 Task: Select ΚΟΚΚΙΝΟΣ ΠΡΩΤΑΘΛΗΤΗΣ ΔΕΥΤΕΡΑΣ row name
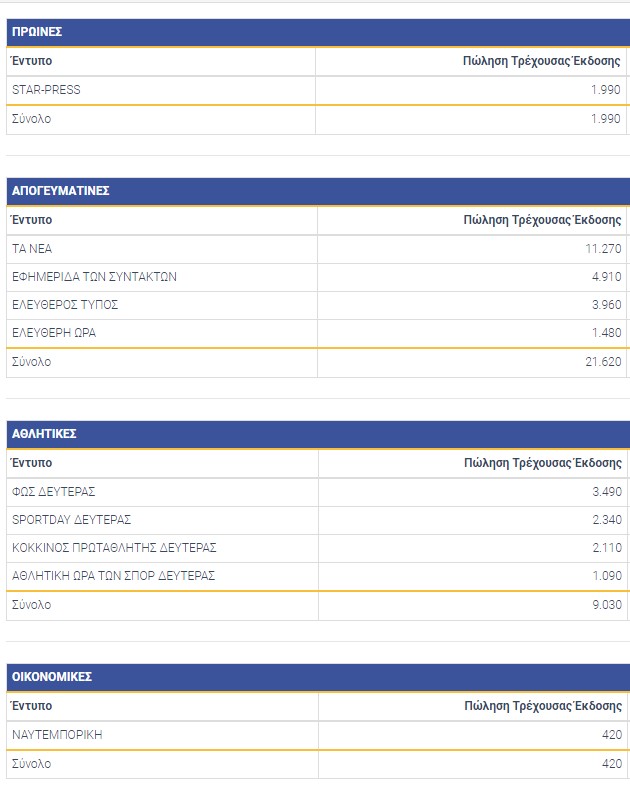tap(114, 547)
